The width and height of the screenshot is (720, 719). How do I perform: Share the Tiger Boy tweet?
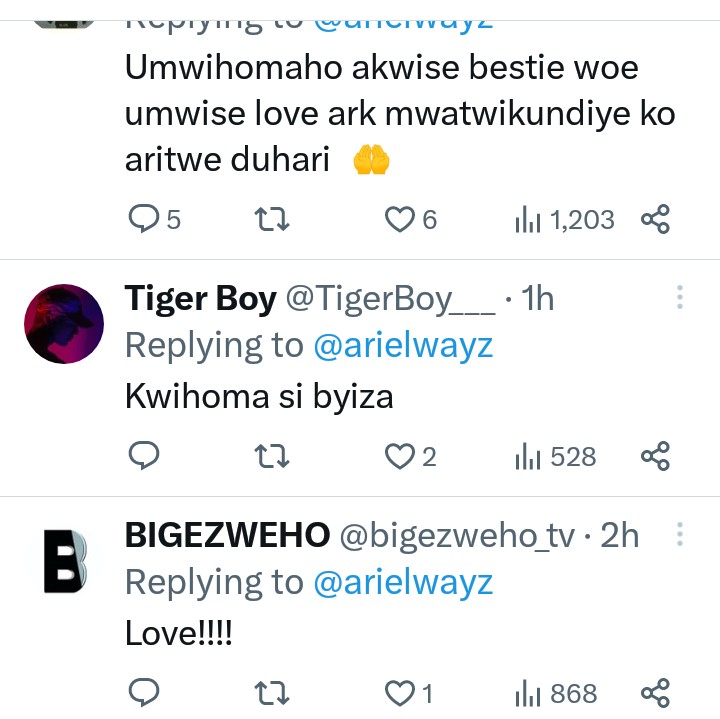point(654,457)
